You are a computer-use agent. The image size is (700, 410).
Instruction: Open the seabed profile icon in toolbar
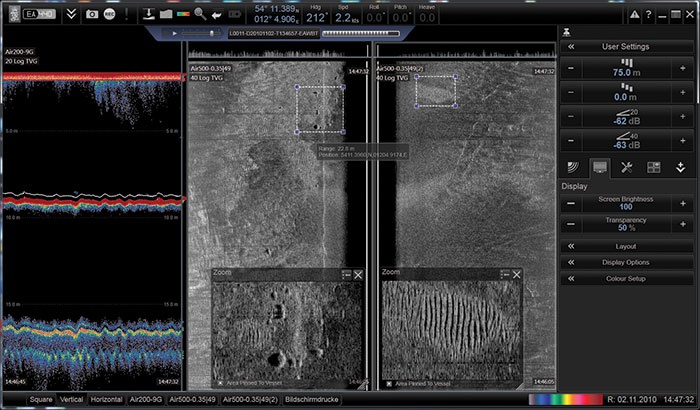[x=166, y=14]
